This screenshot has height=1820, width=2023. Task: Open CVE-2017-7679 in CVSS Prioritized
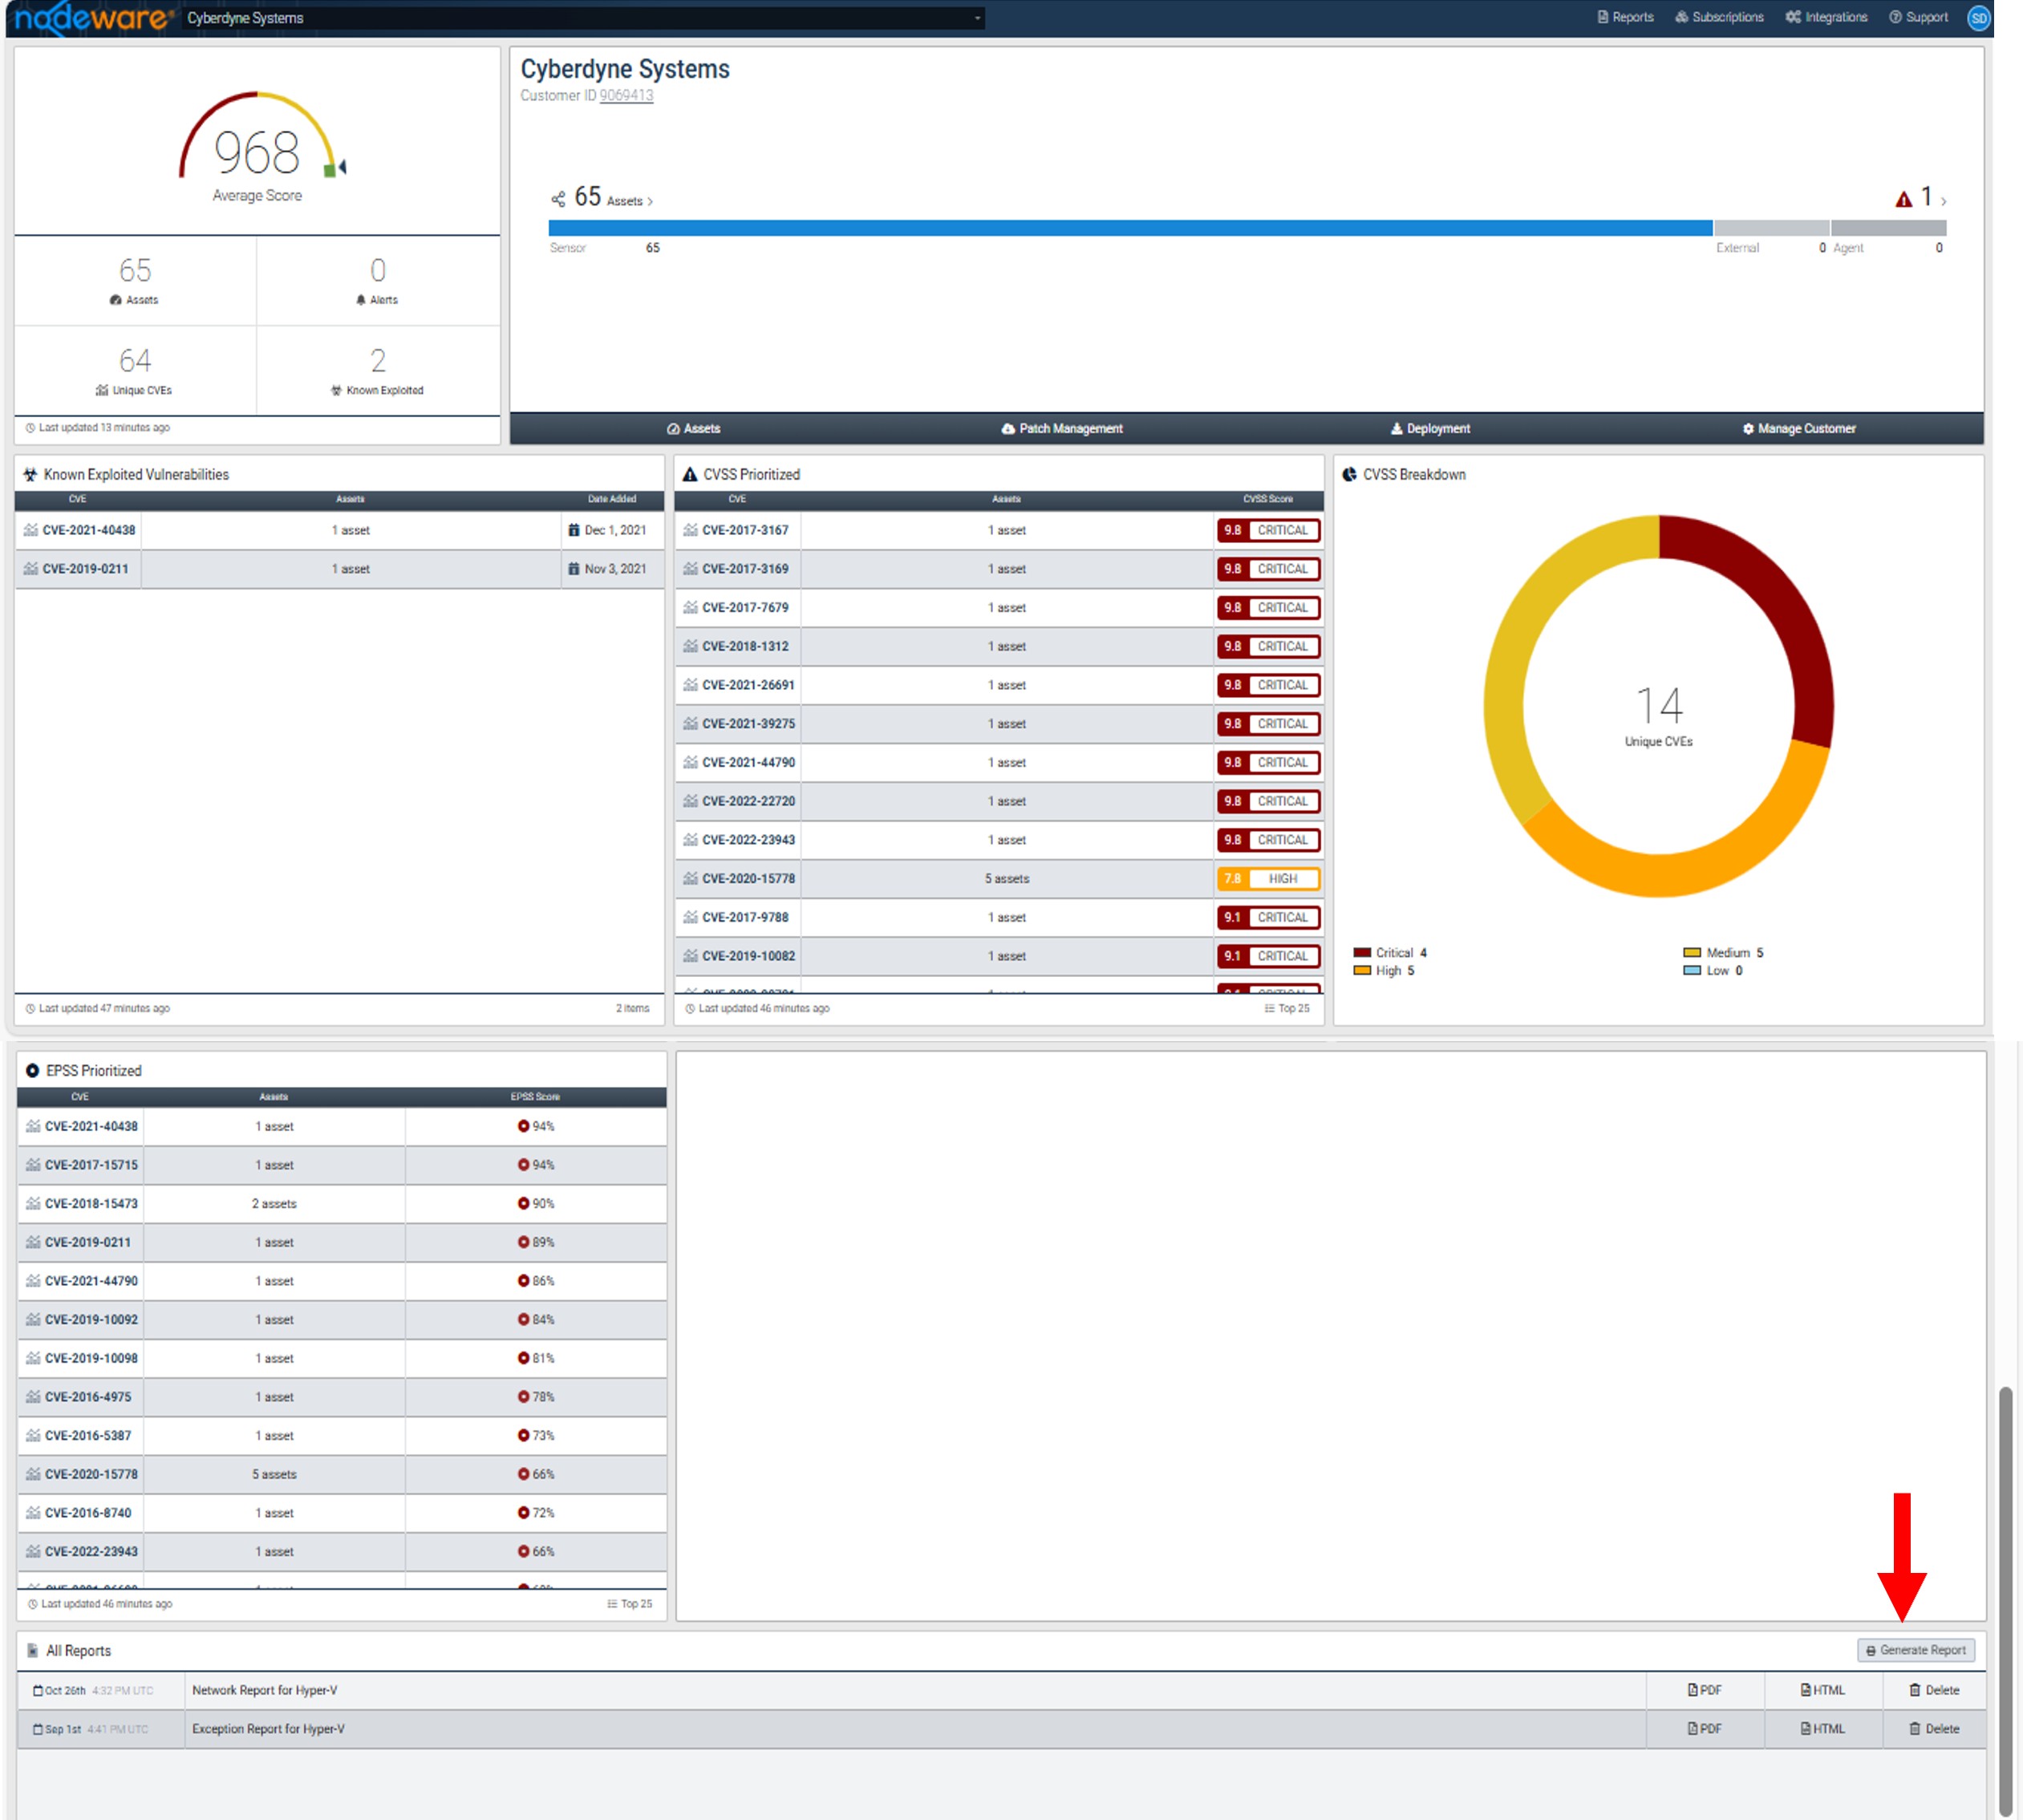(x=745, y=608)
